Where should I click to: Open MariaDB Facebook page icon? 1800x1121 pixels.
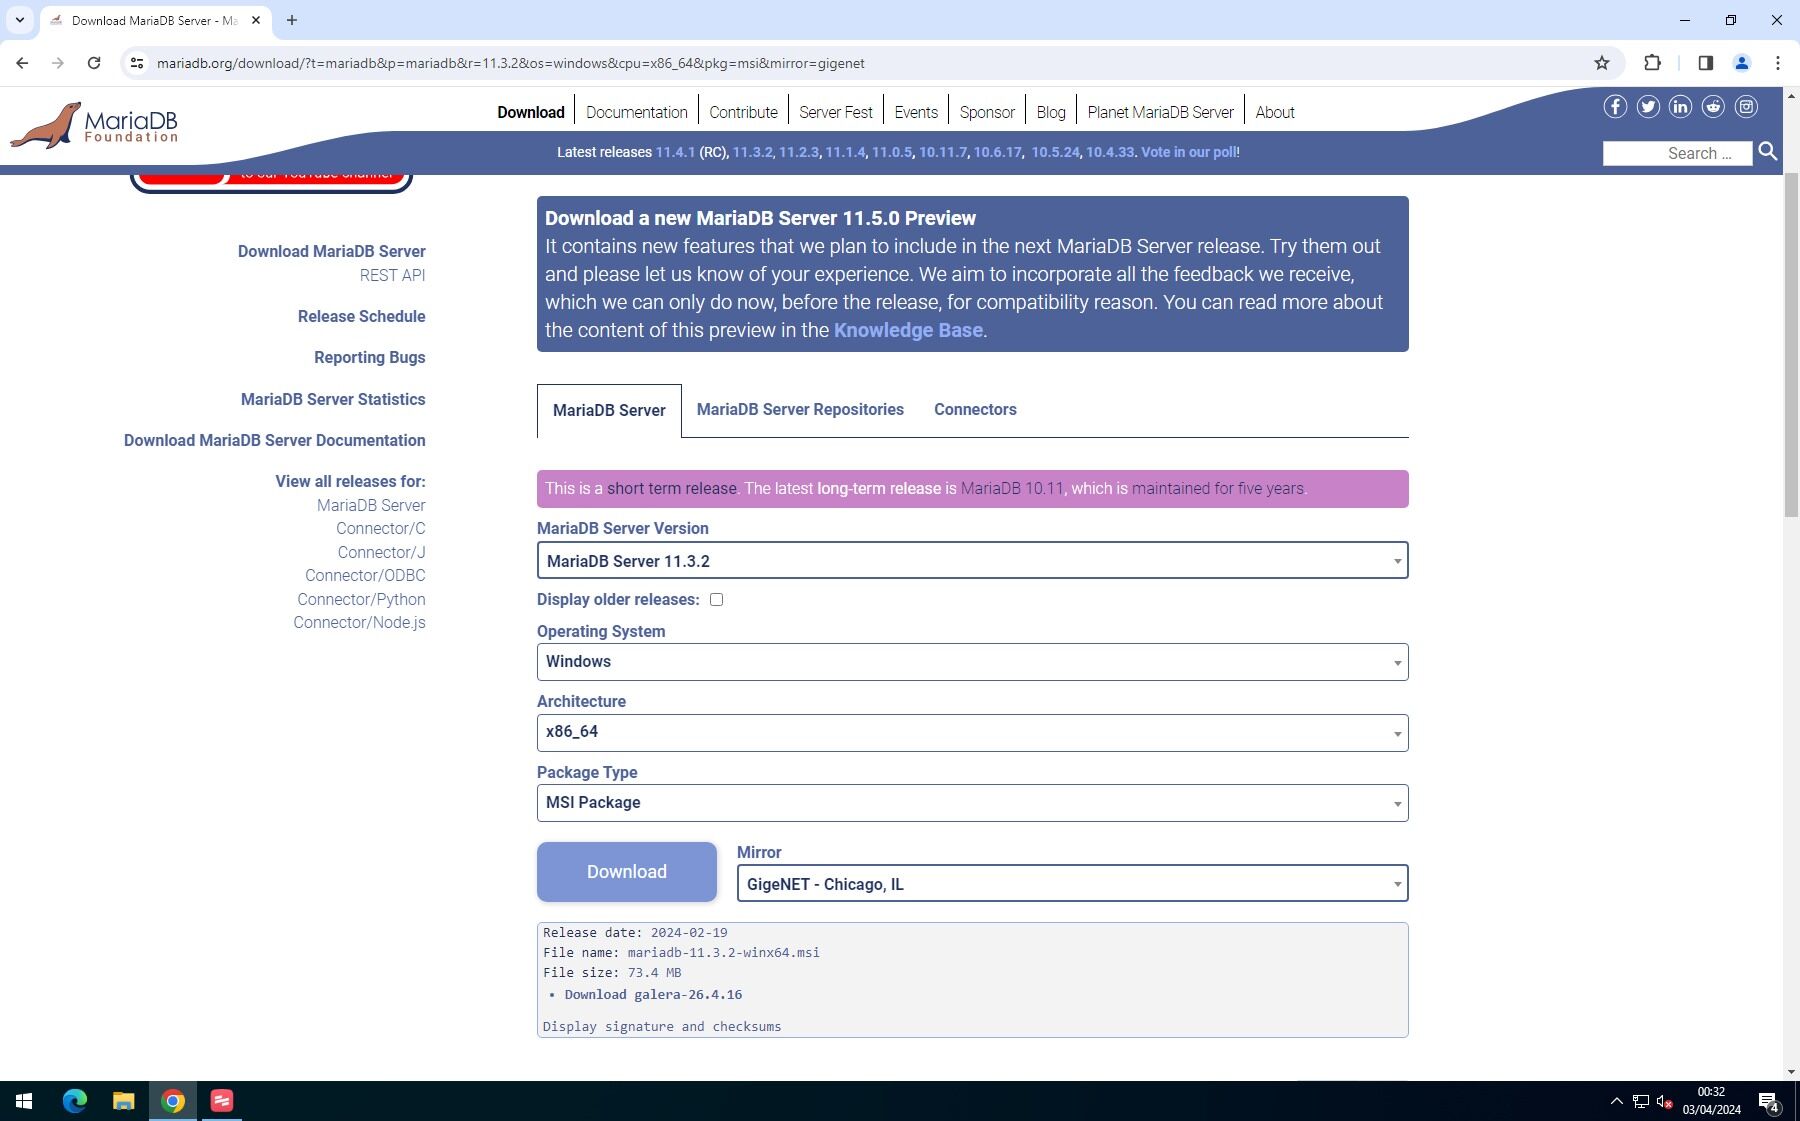[1615, 107]
